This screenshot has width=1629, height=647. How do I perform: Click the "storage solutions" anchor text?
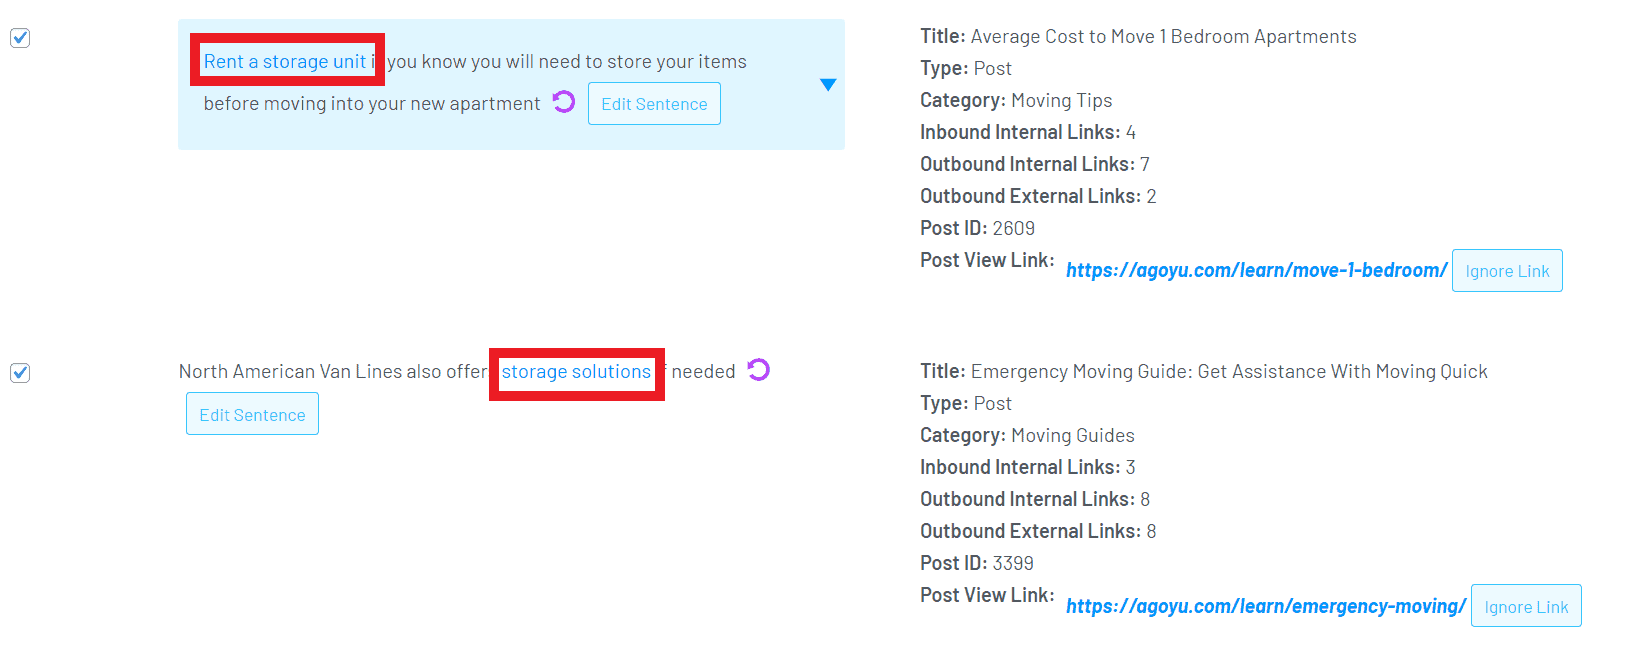[x=576, y=372]
